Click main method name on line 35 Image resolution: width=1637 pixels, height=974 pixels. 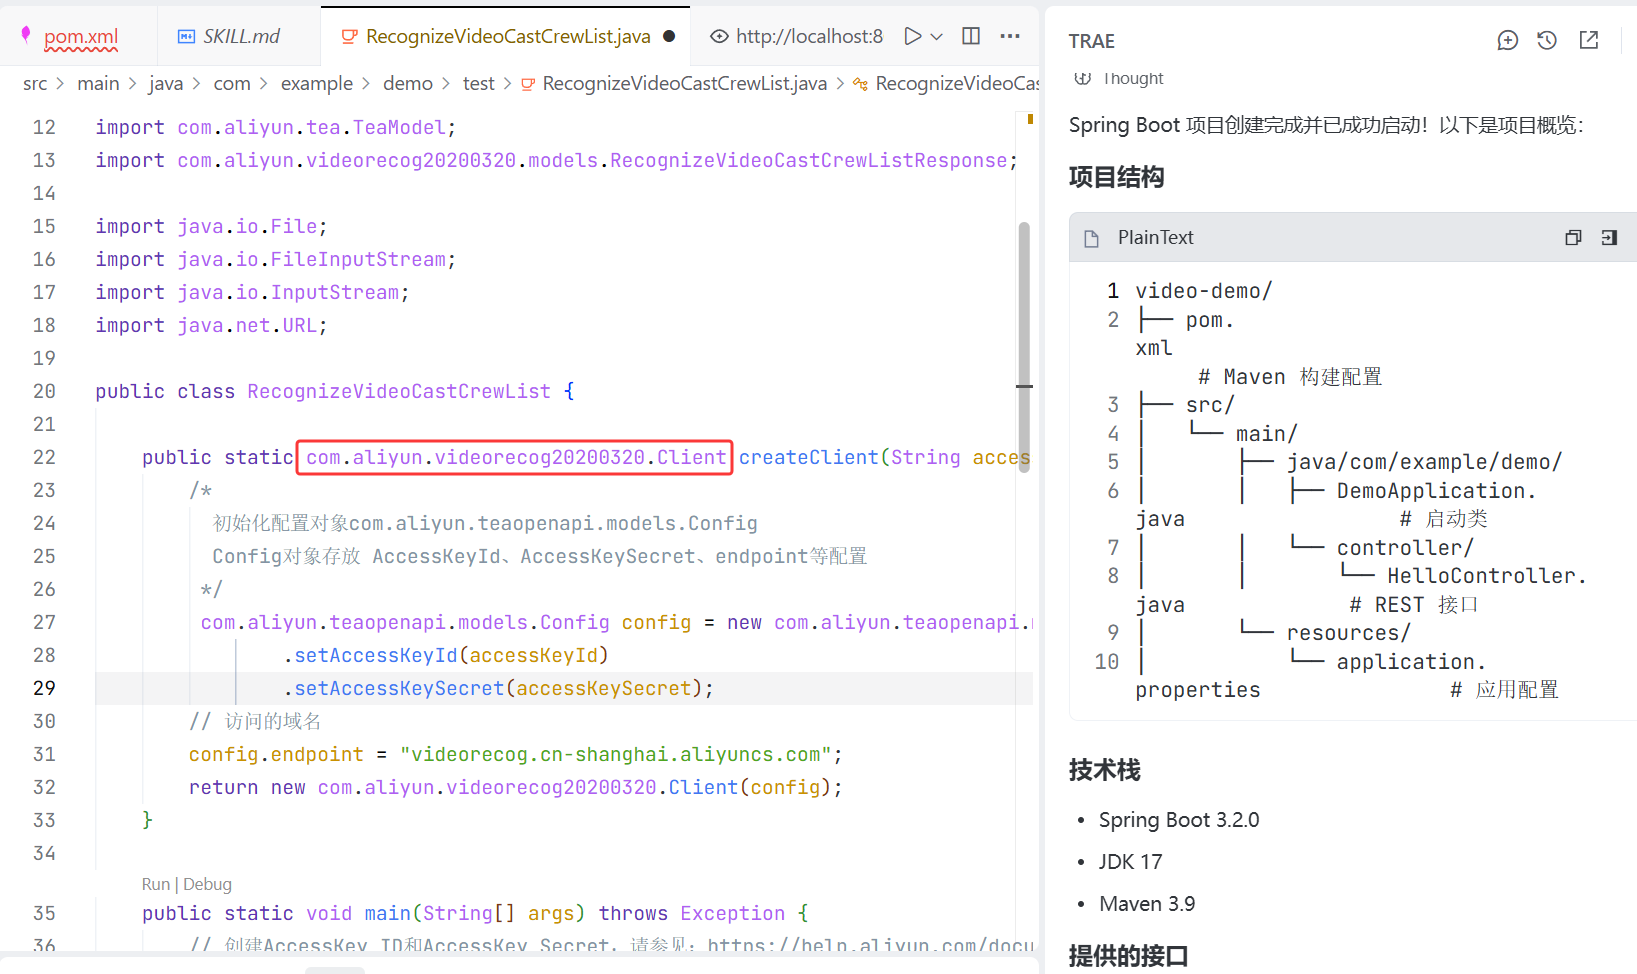coord(388,913)
